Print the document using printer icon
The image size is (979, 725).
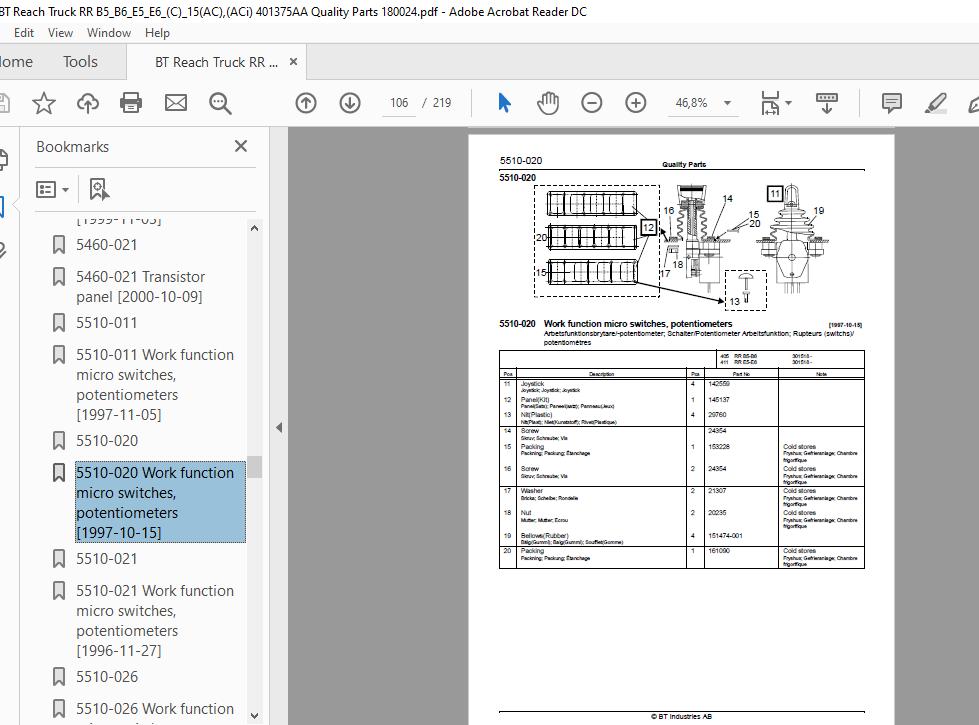tap(131, 103)
